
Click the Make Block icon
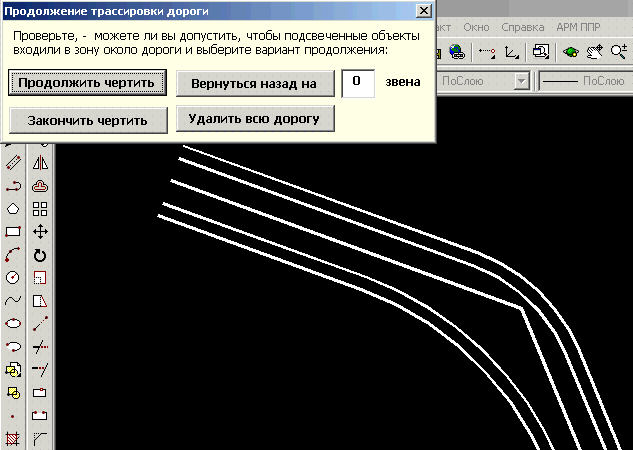click(x=13, y=392)
